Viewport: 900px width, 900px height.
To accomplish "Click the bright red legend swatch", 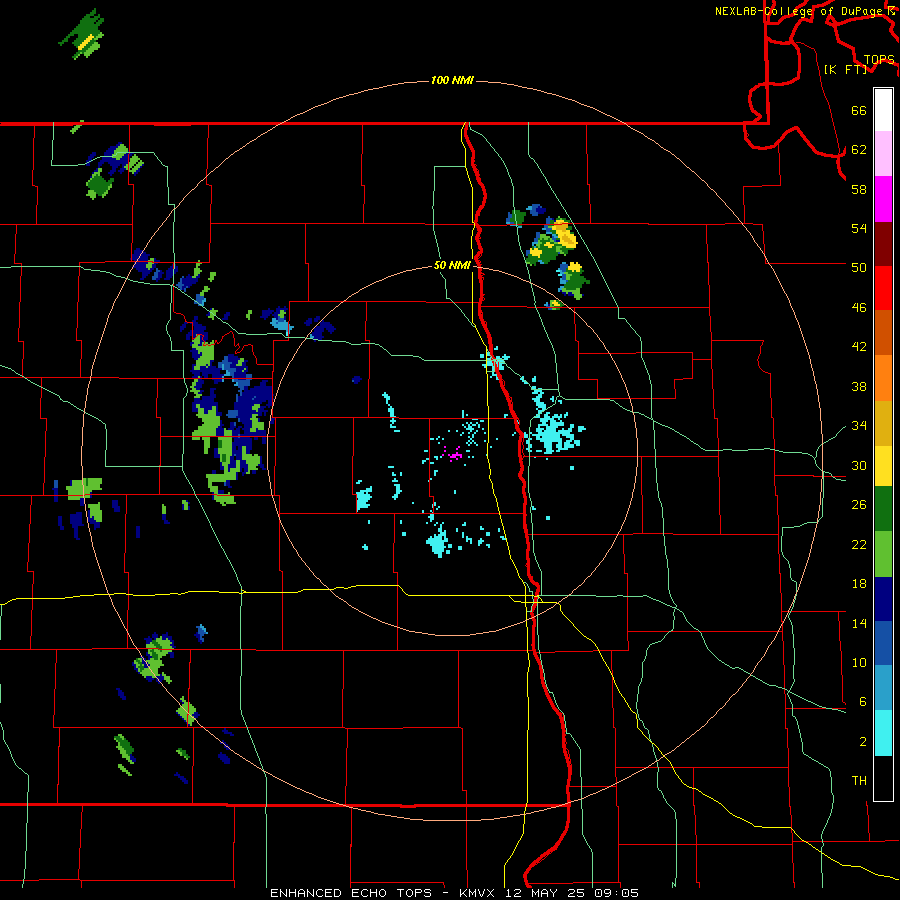I will (x=883, y=288).
